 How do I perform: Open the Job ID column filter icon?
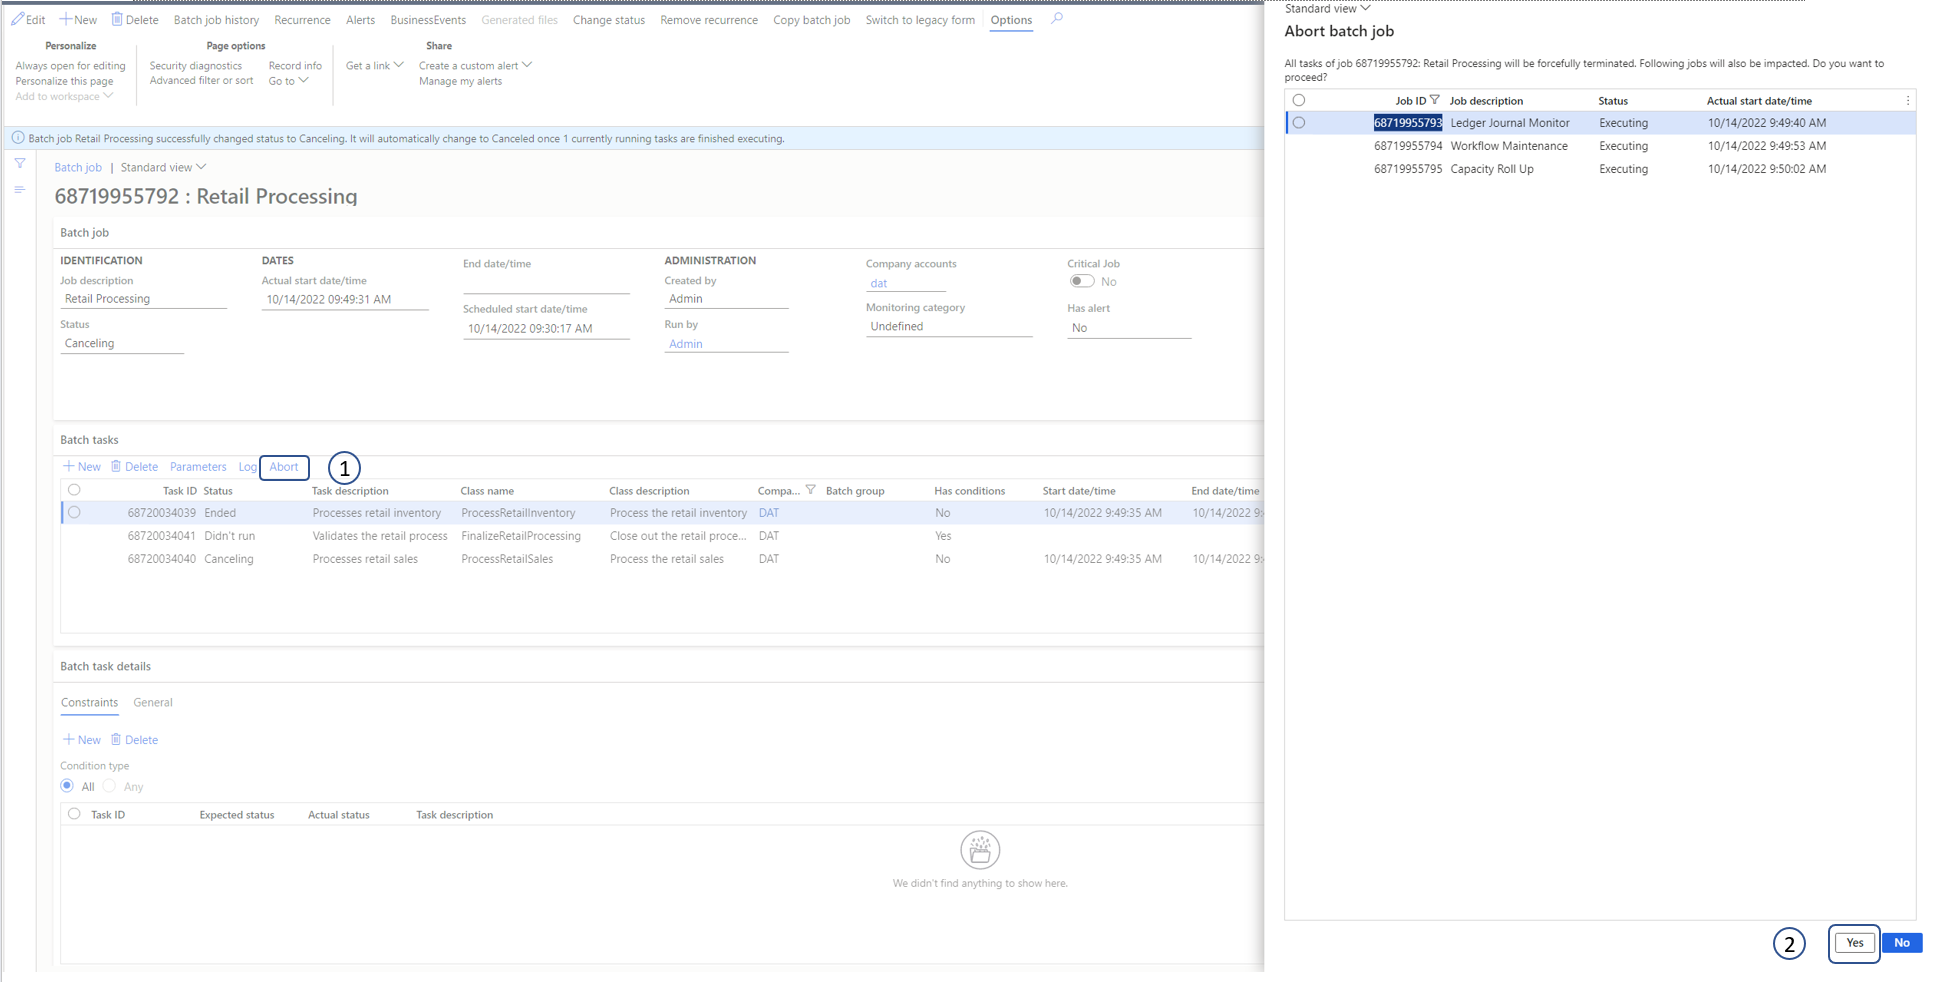[x=1436, y=99]
